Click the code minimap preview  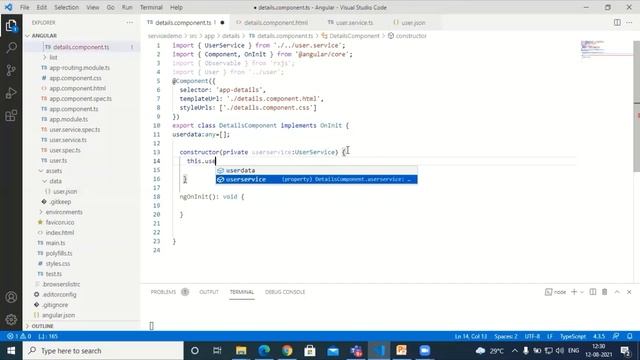click(606, 49)
